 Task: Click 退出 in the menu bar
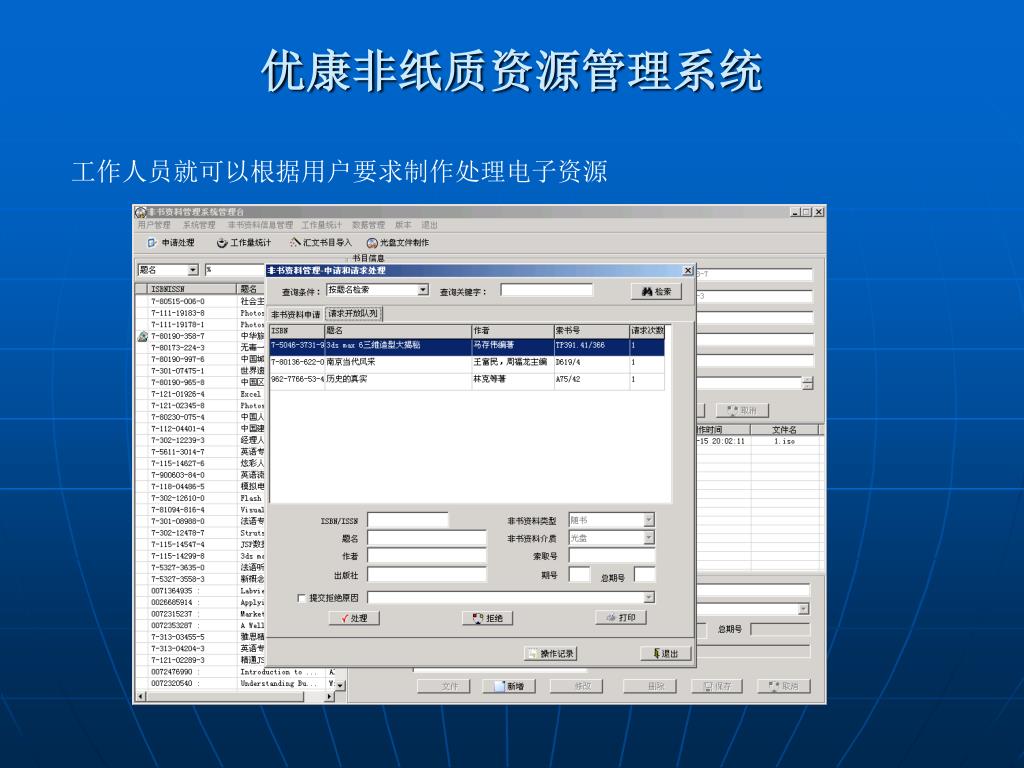[x=429, y=225]
